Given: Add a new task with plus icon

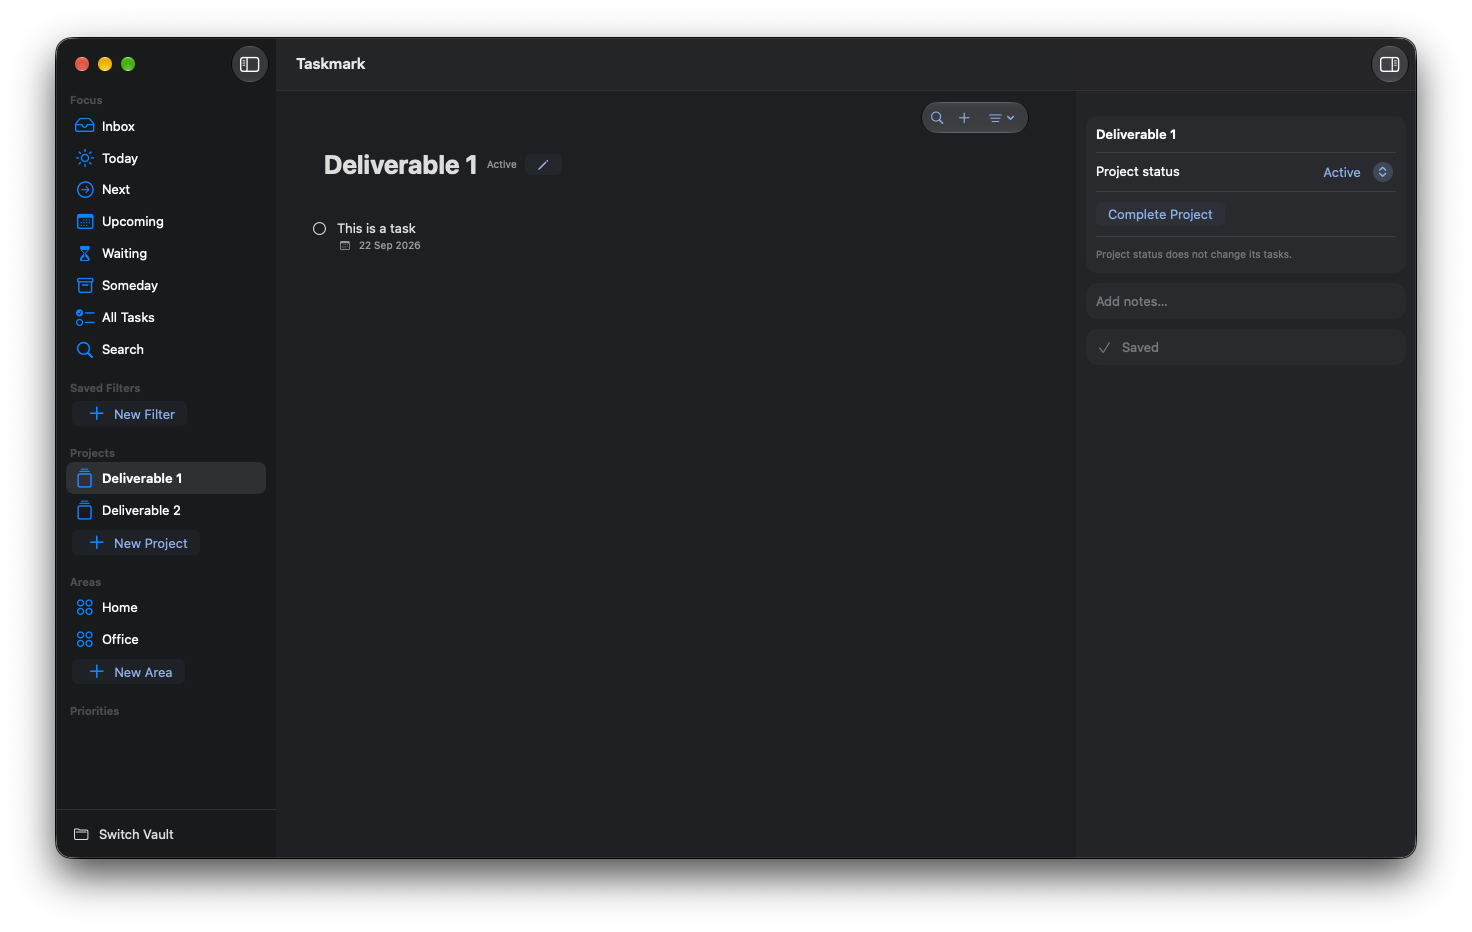Looking at the screenshot, I should point(964,118).
